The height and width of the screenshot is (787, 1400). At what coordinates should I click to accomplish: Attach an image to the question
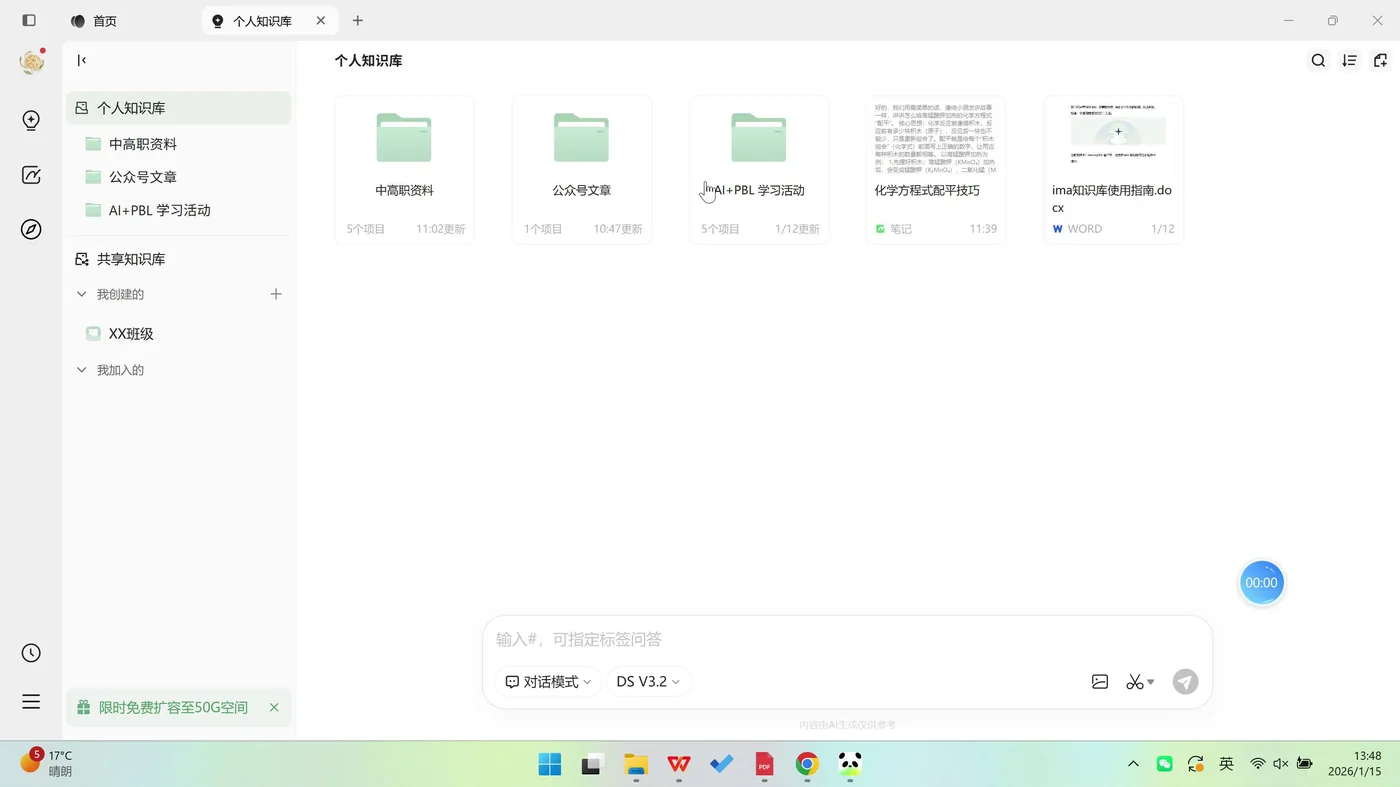point(1100,682)
